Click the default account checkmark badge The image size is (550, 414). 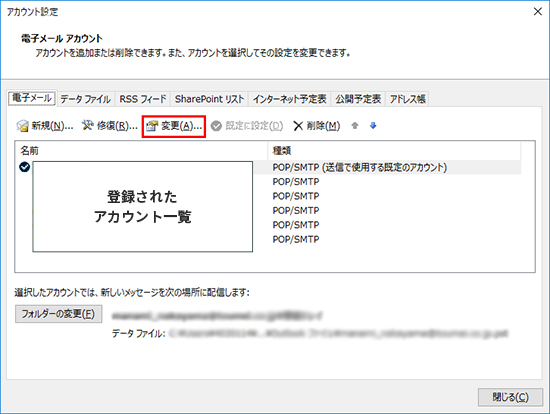pos(25,167)
